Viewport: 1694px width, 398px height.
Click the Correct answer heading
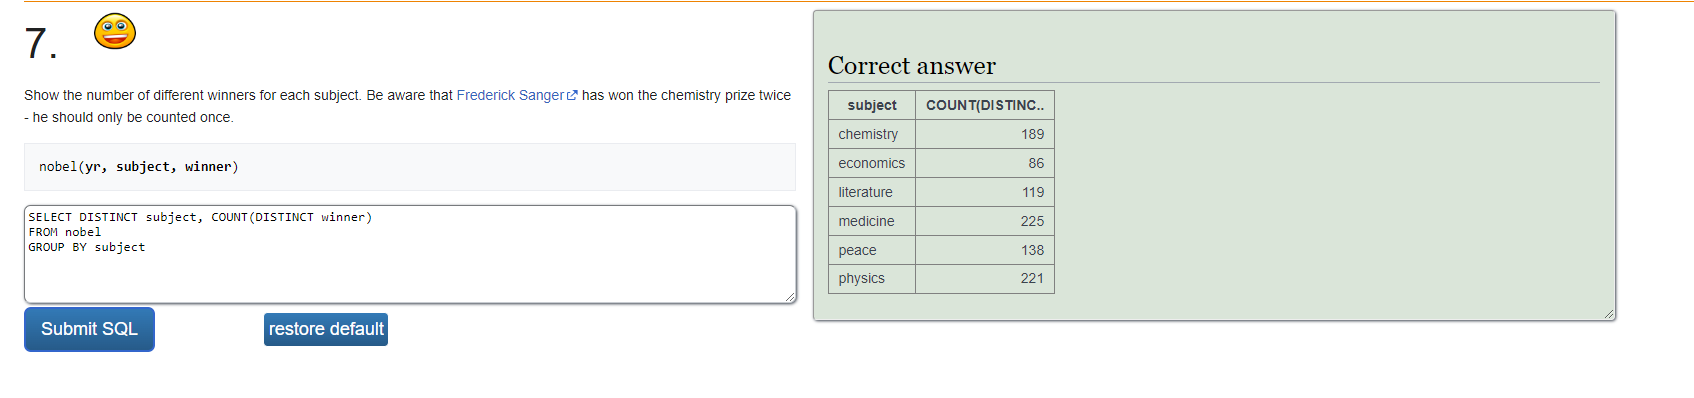tap(912, 66)
